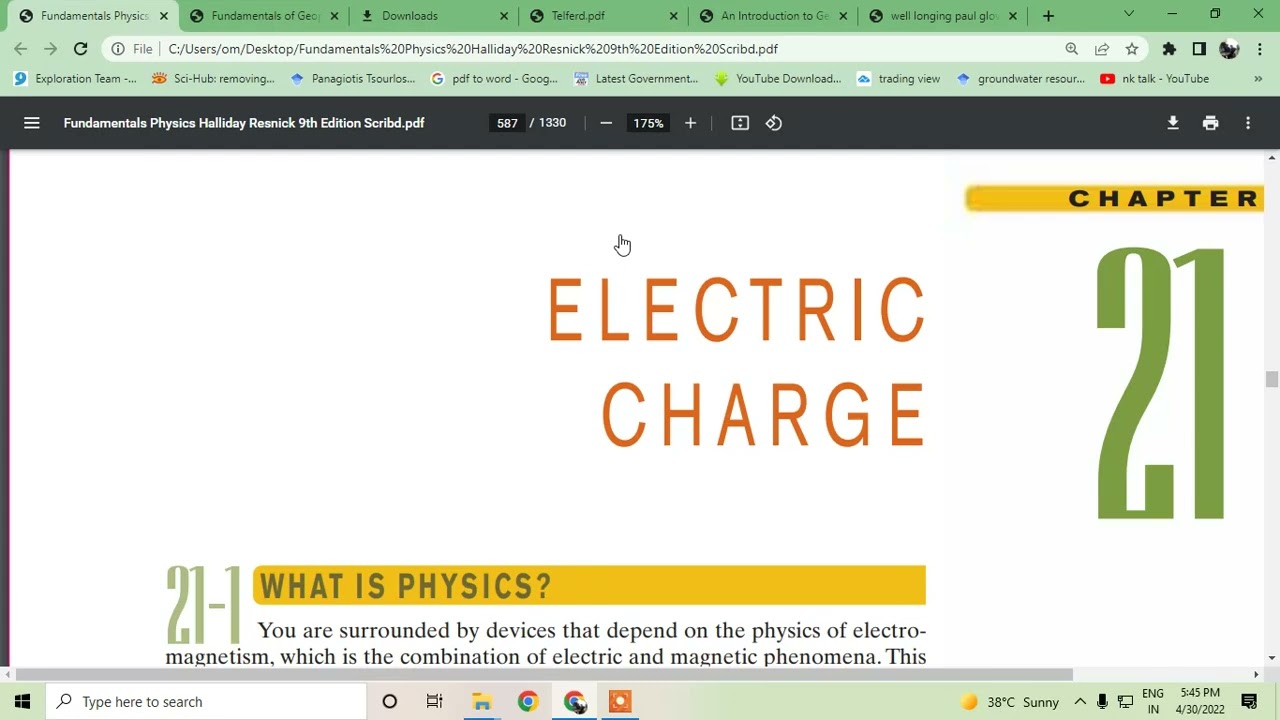Zoom out with the minus button

(606, 123)
